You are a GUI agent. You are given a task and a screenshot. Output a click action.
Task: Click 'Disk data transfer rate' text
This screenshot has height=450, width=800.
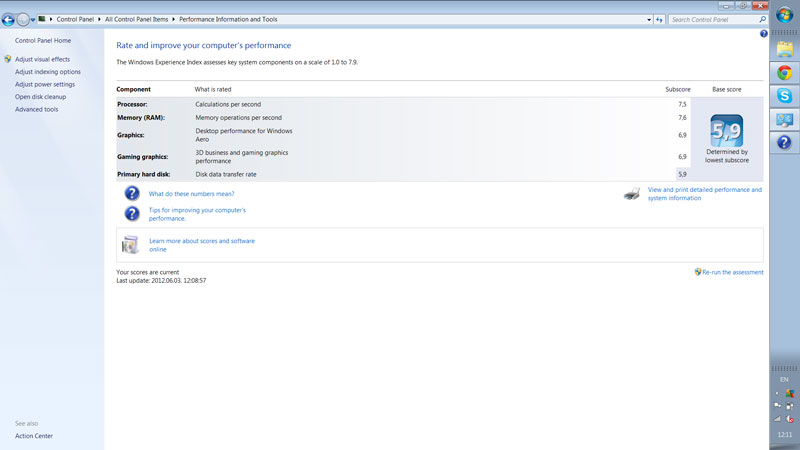(x=226, y=174)
